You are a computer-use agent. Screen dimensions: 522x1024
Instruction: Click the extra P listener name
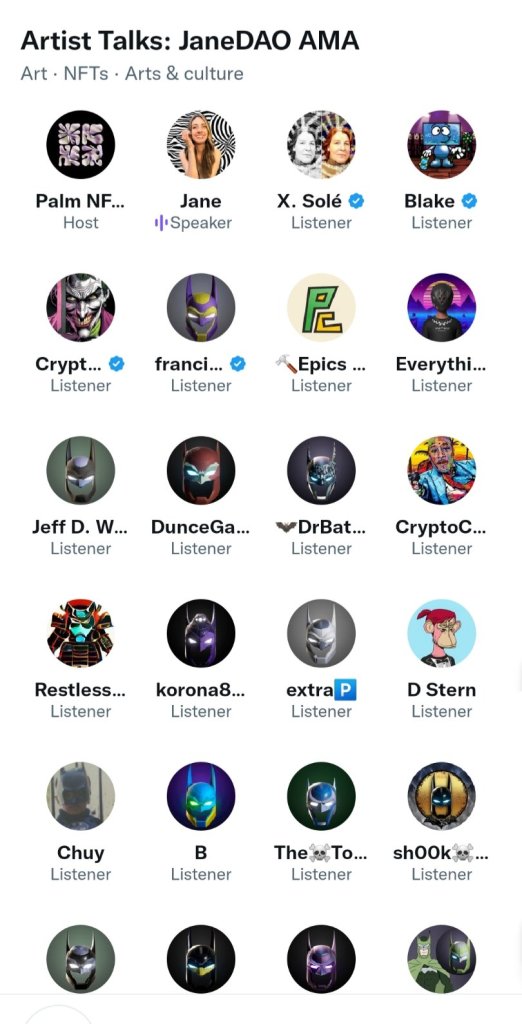pyautogui.click(x=321, y=690)
